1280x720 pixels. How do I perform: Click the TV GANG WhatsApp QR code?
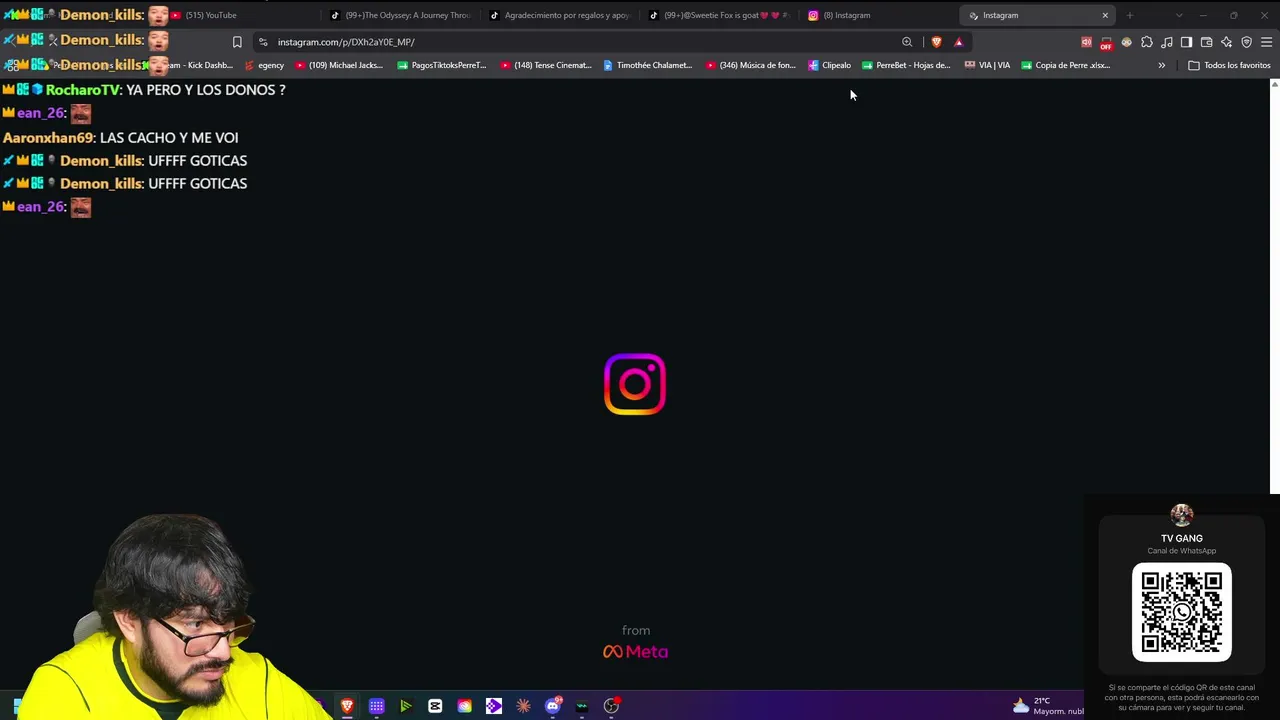coord(1182,612)
